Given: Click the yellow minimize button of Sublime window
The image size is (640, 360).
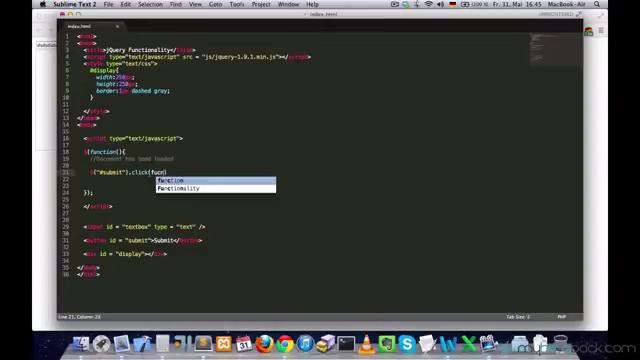Looking at the screenshot, I should pyautogui.click(x=70, y=14).
